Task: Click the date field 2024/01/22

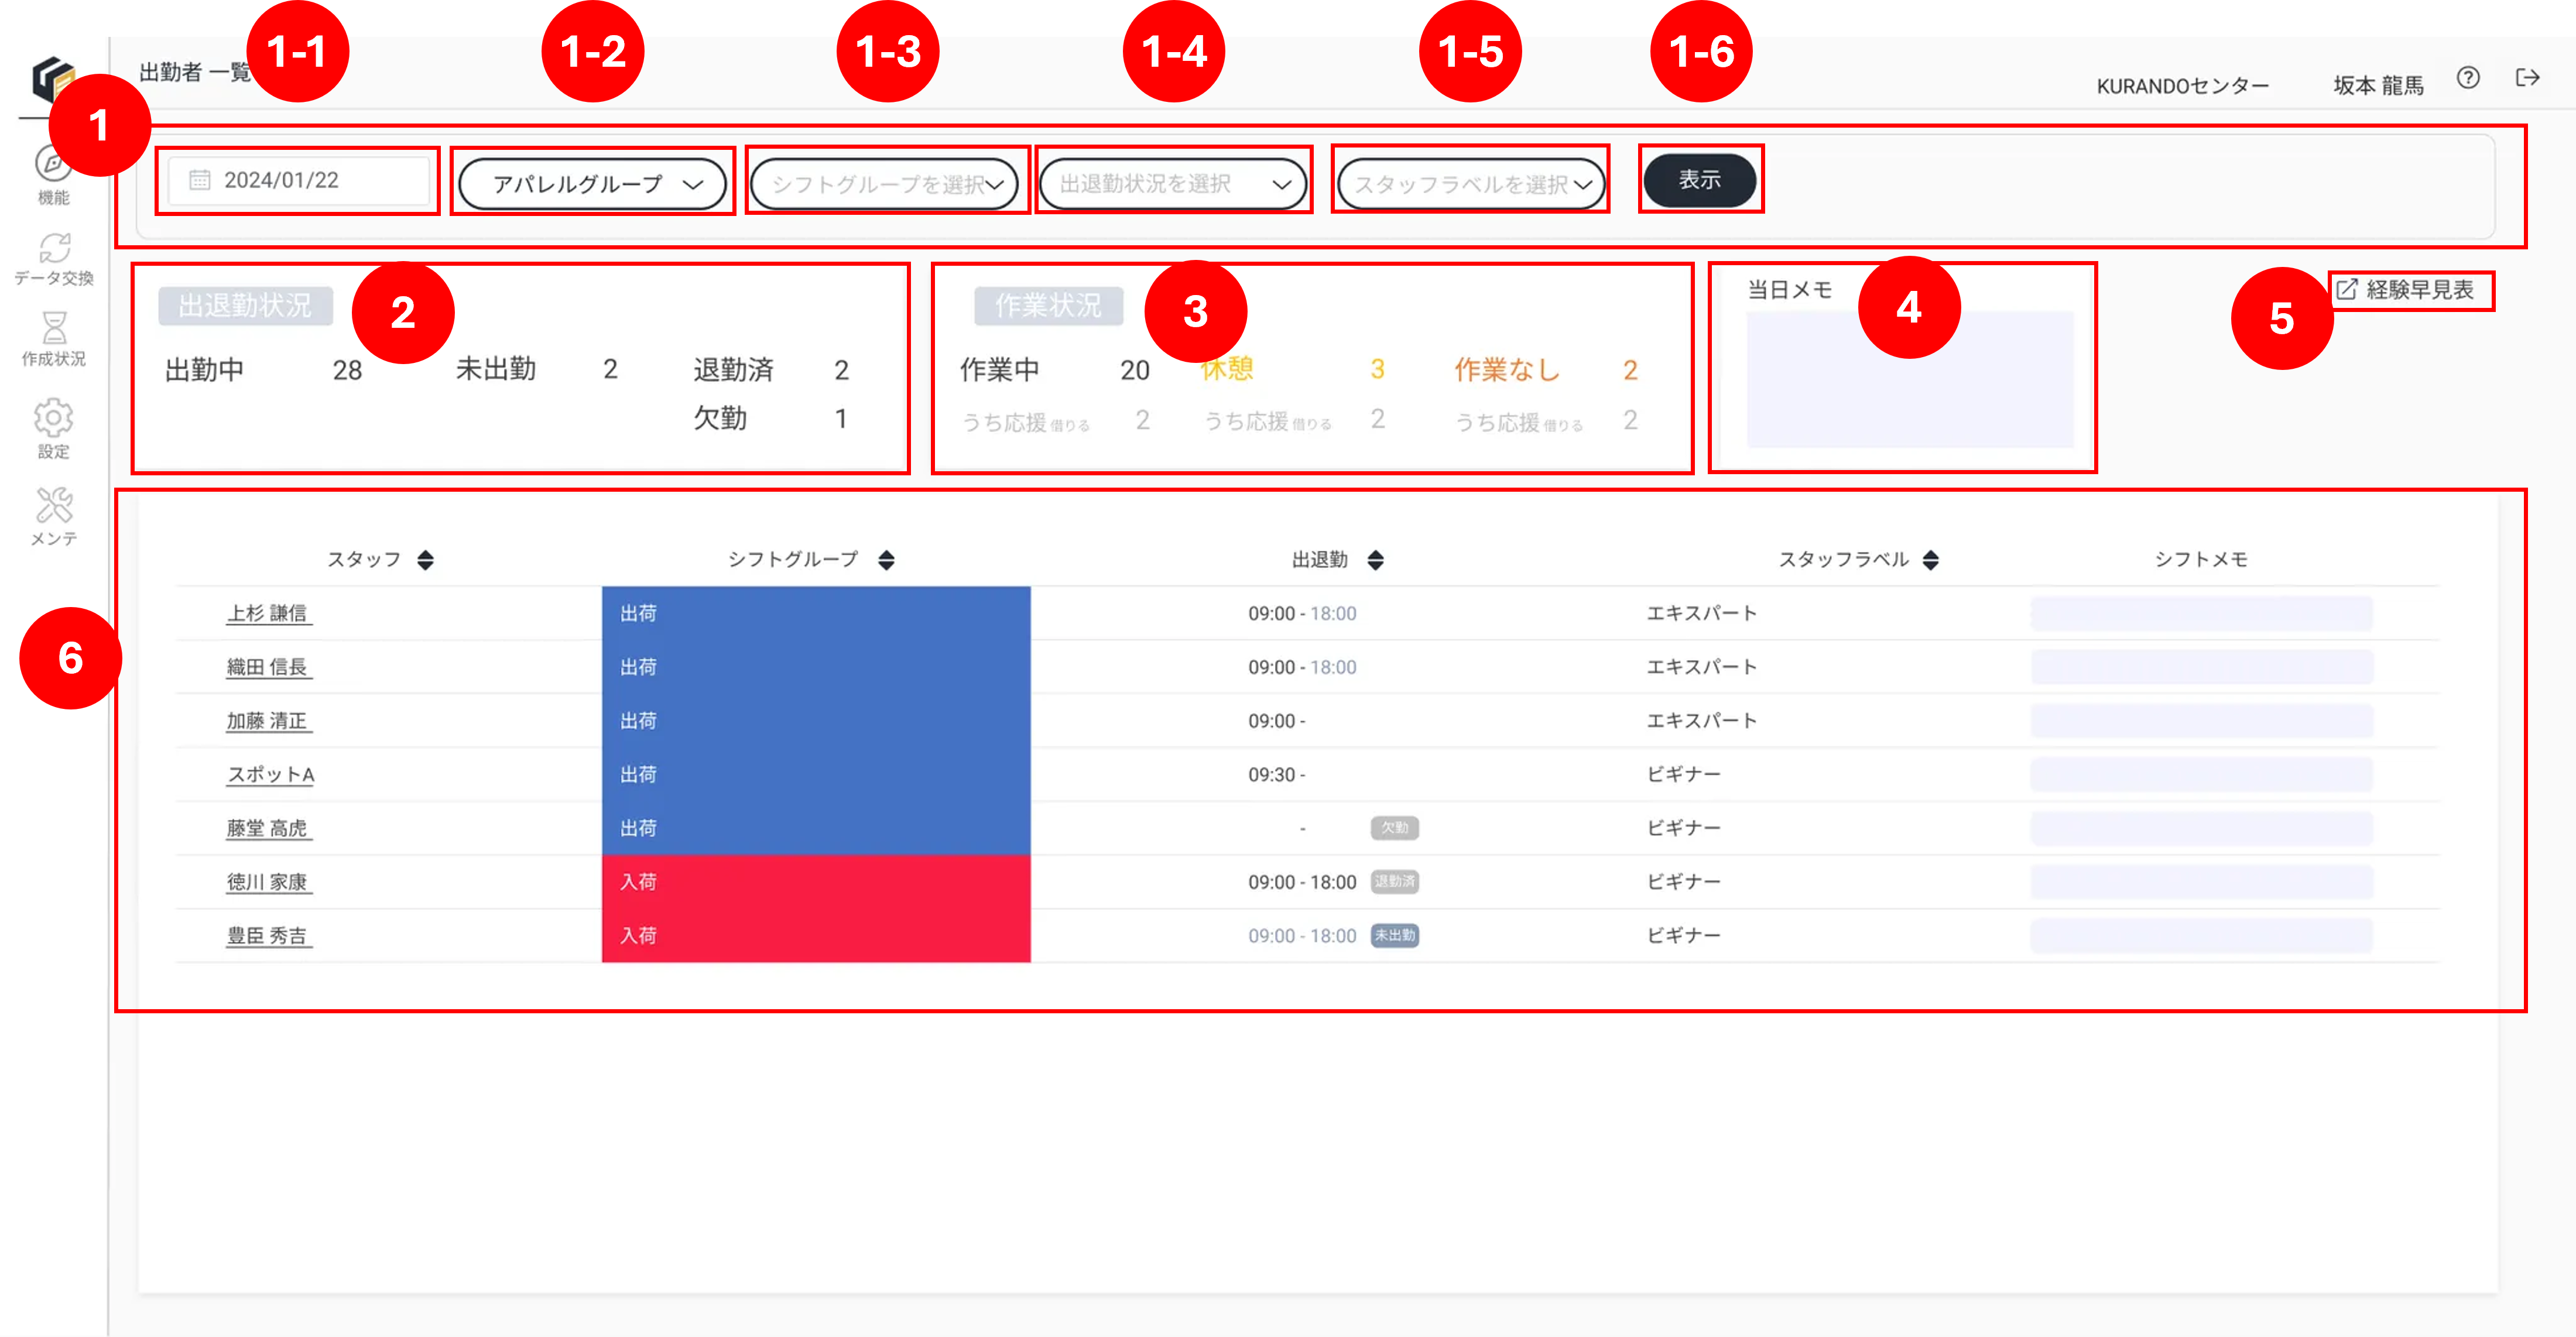Action: [298, 180]
